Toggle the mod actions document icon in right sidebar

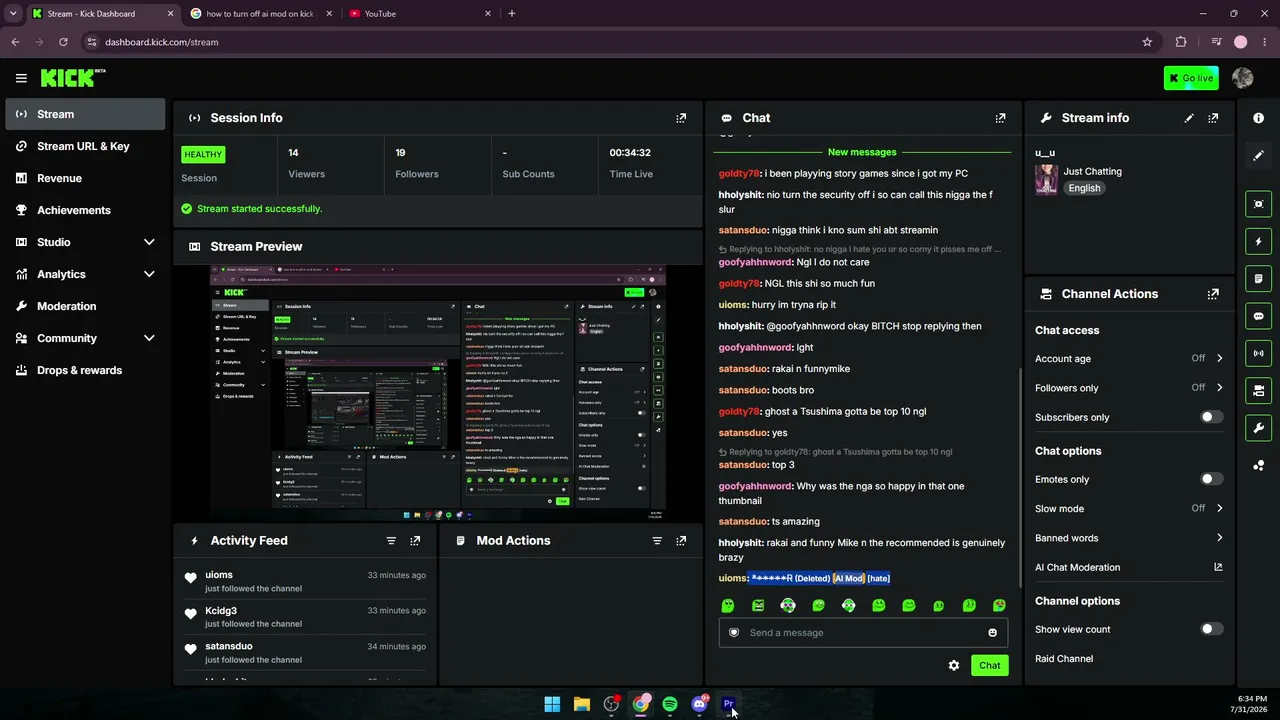[x=1258, y=278]
